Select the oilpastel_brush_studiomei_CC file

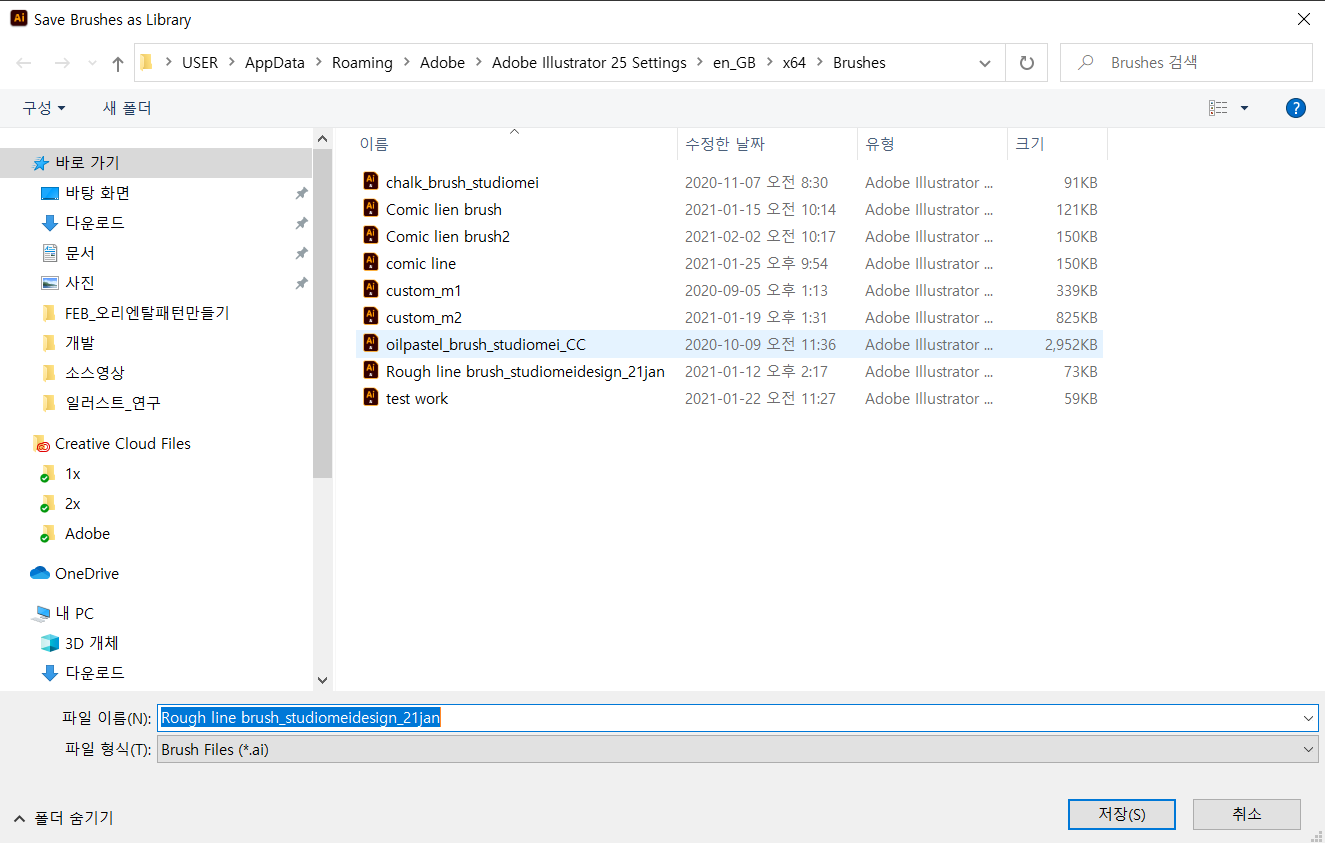(729, 345)
